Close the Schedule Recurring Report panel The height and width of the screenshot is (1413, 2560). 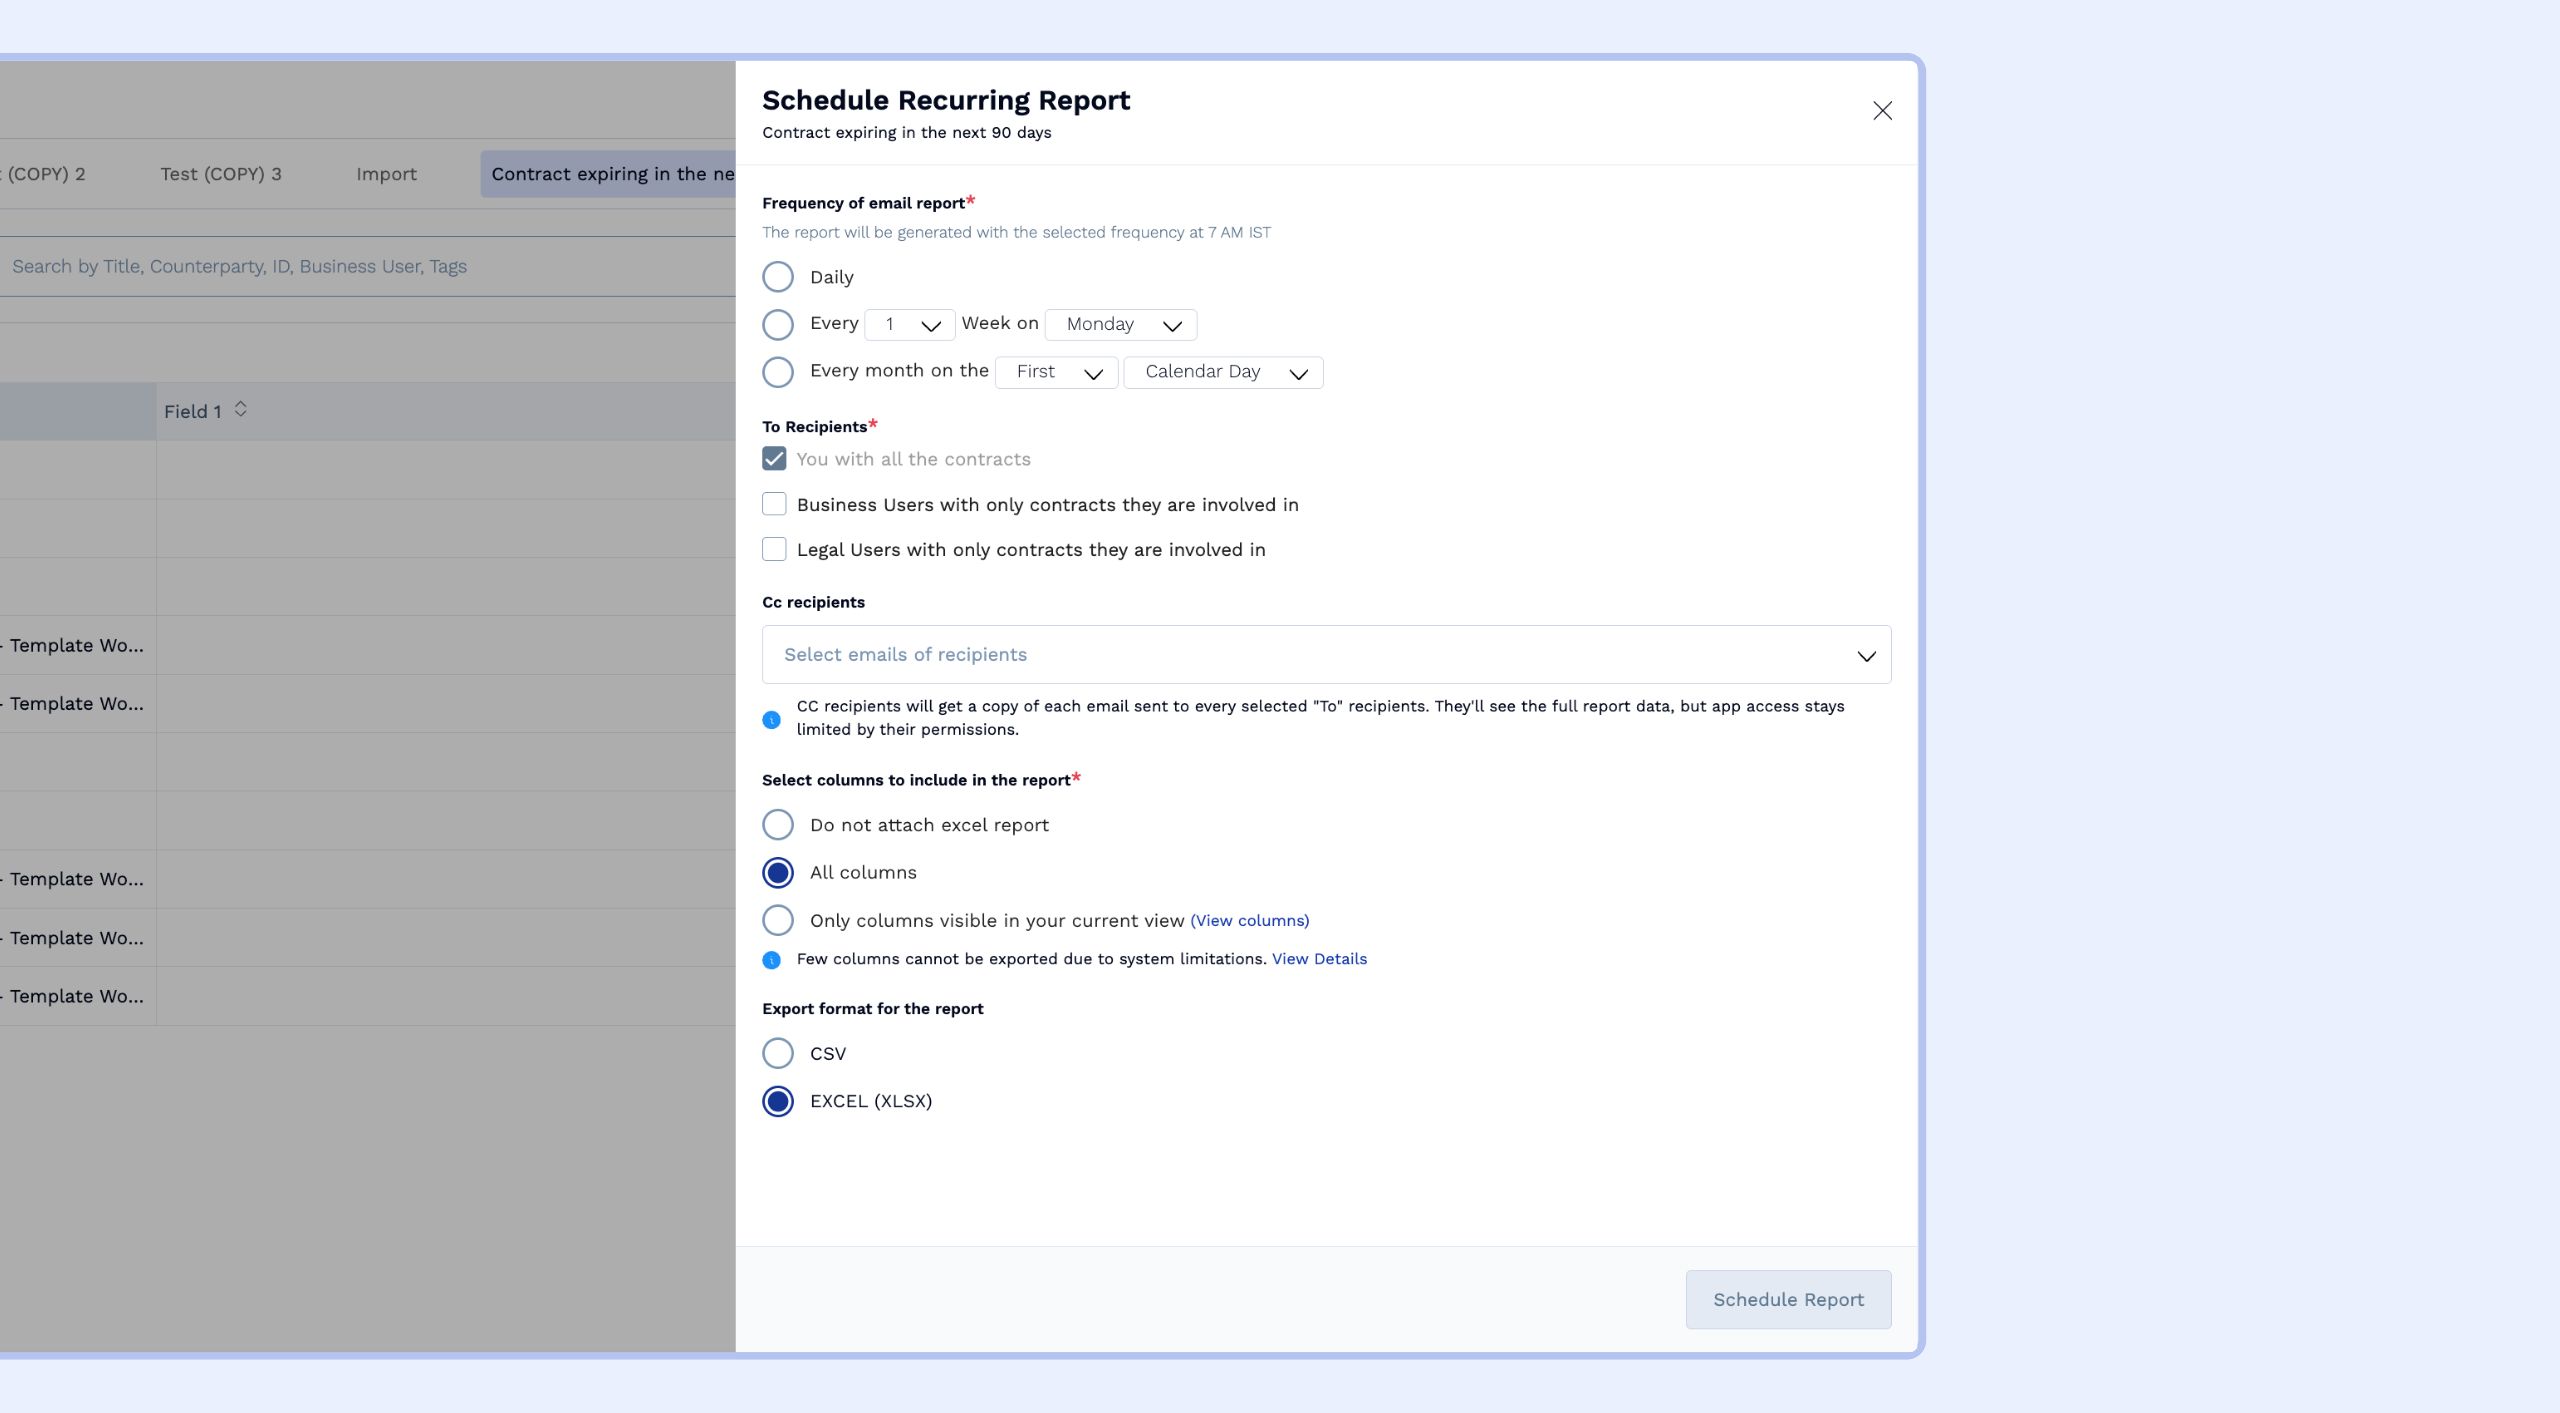coord(1882,111)
